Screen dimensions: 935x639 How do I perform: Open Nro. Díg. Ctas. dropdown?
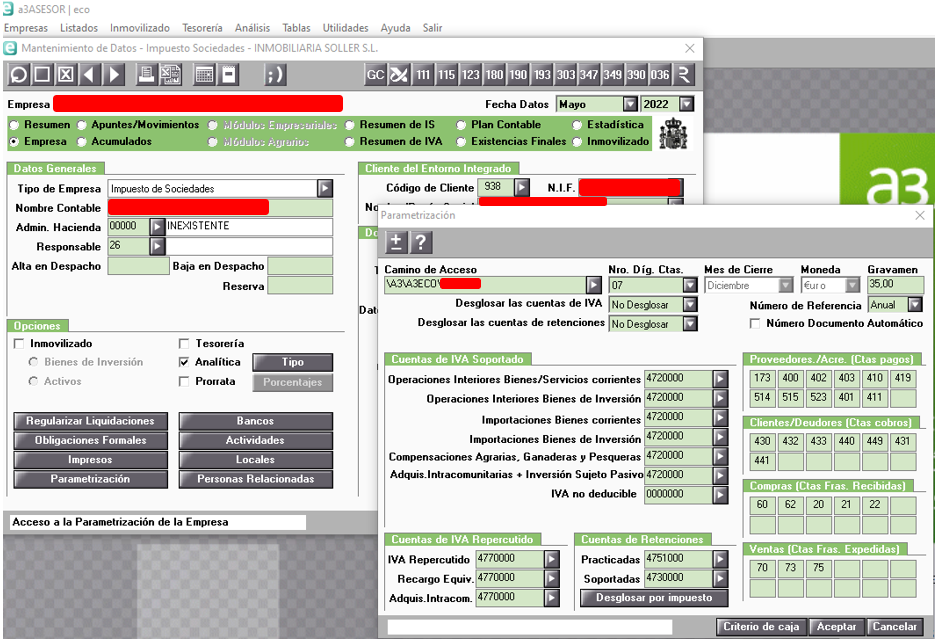[x=690, y=286]
